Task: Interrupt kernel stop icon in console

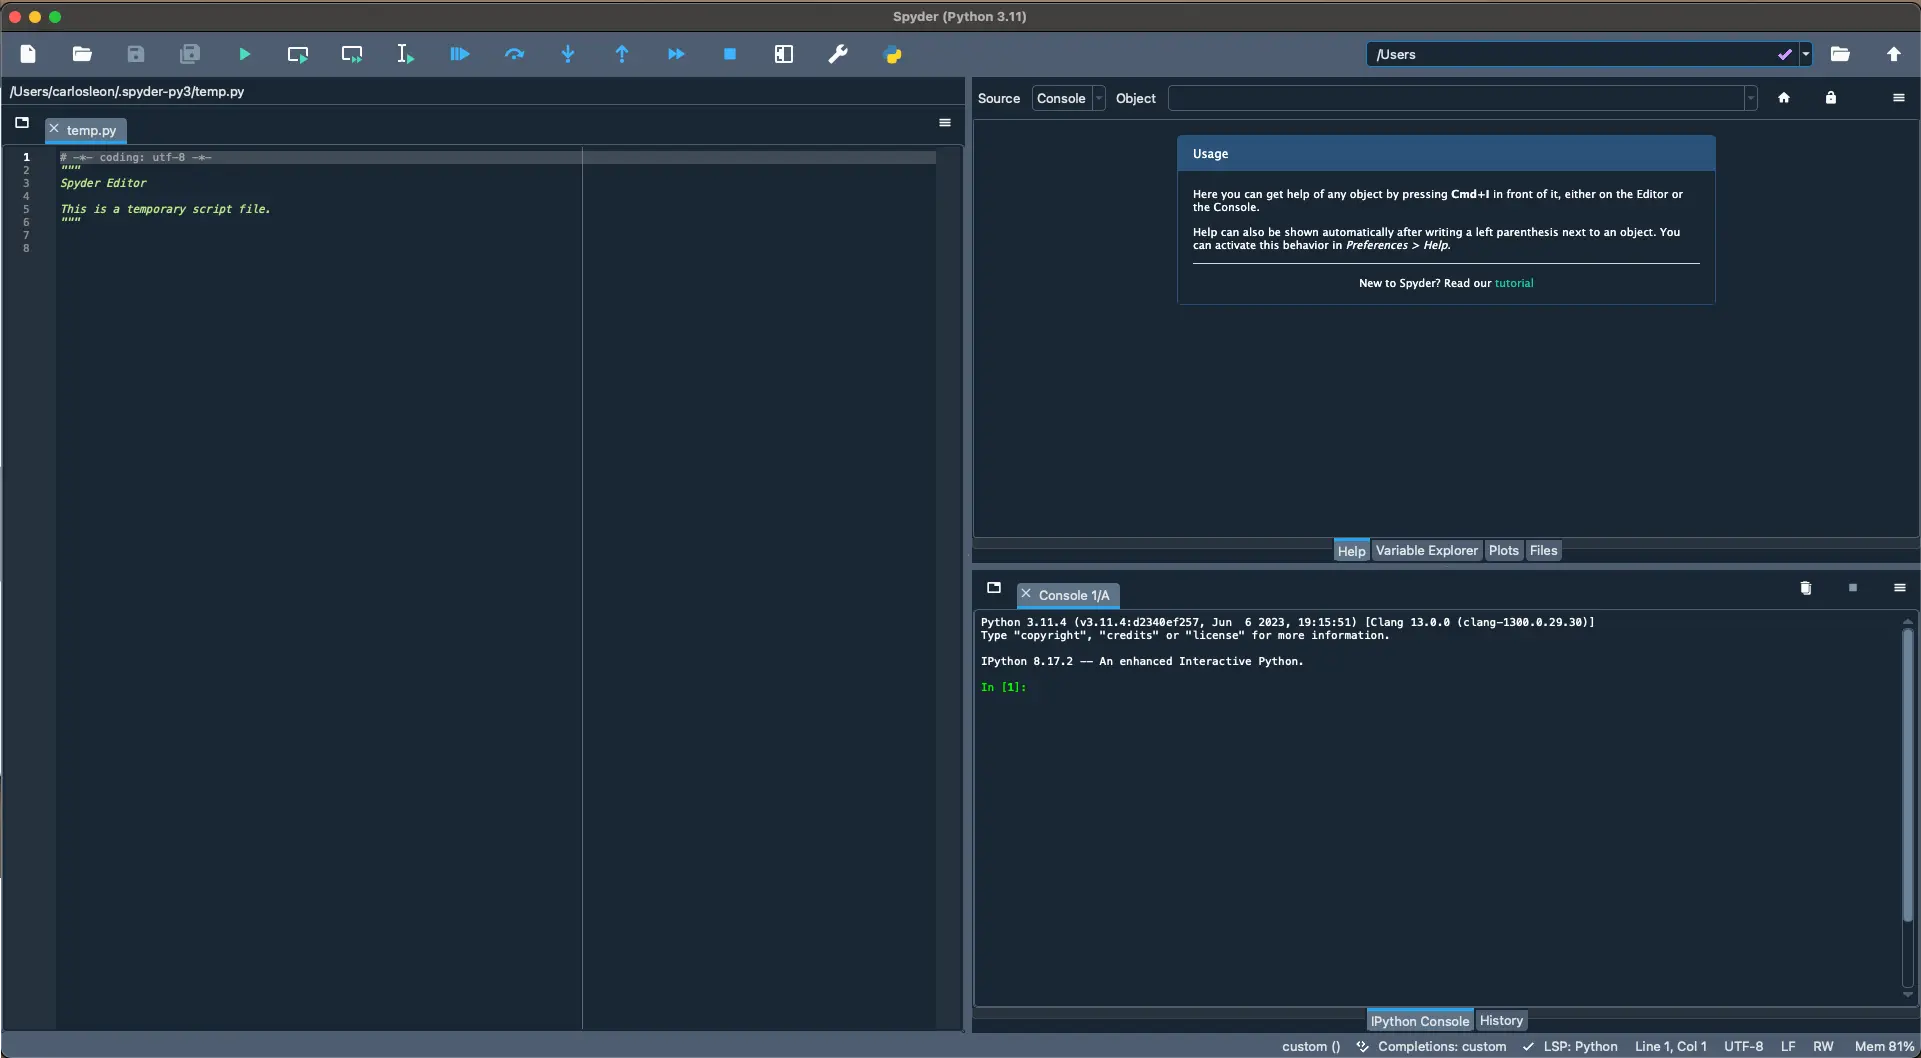Action: click(x=1853, y=588)
